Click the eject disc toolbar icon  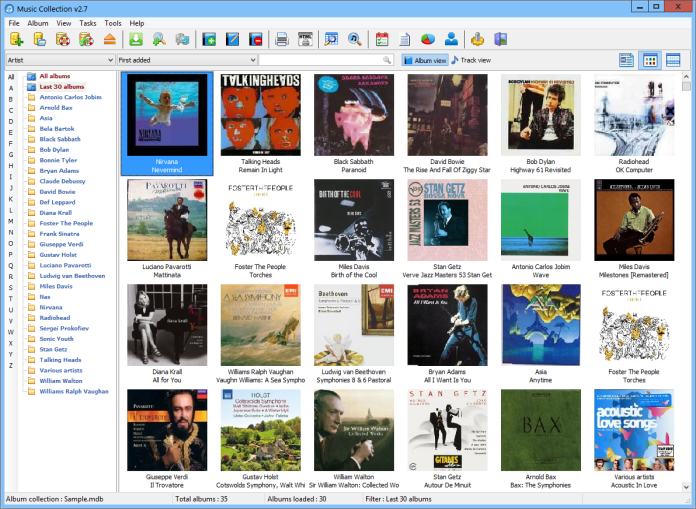click(110, 40)
